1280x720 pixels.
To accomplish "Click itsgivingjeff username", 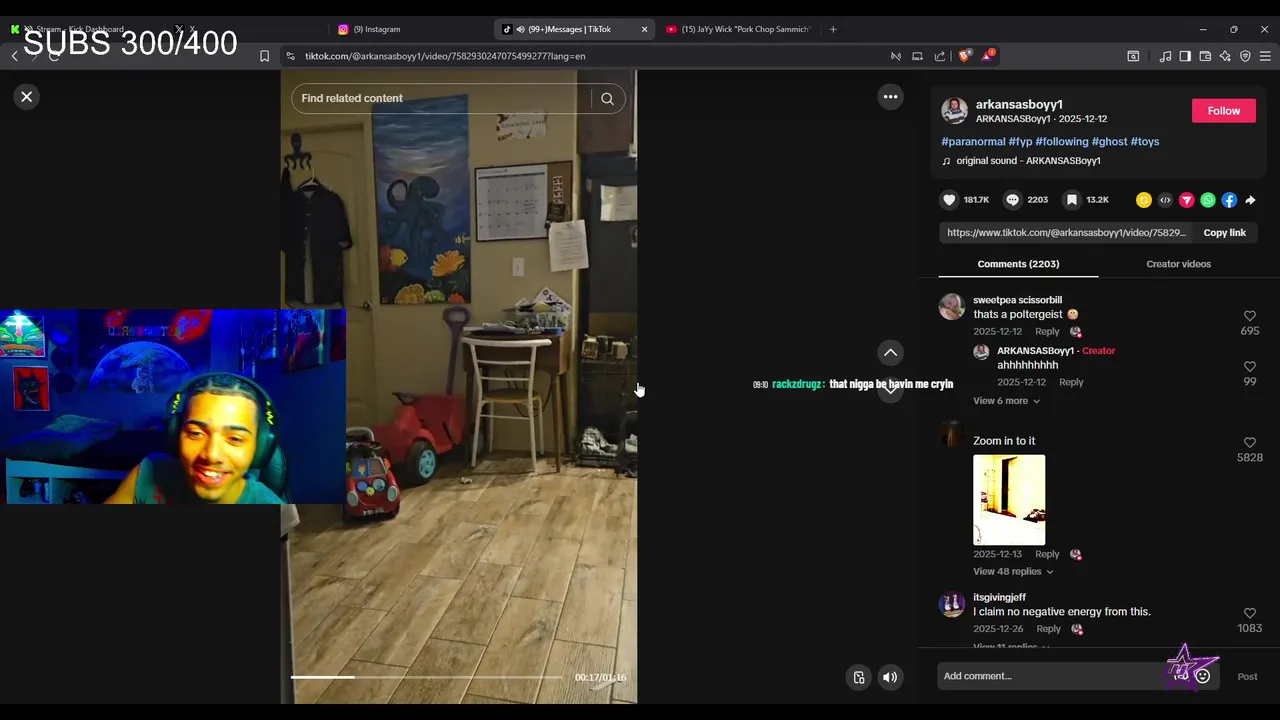I will [999, 597].
